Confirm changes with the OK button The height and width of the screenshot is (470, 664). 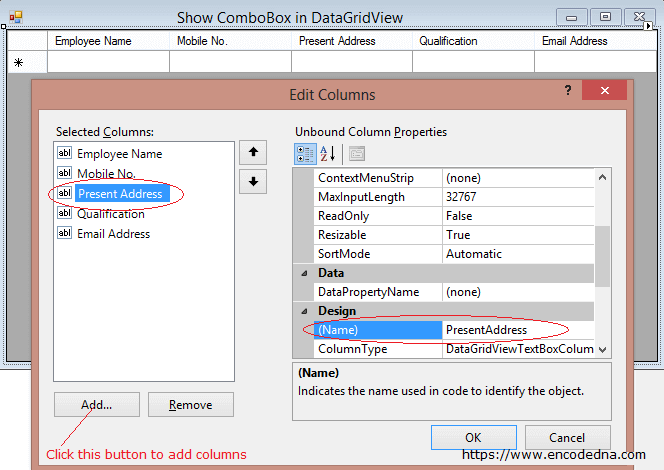point(472,437)
